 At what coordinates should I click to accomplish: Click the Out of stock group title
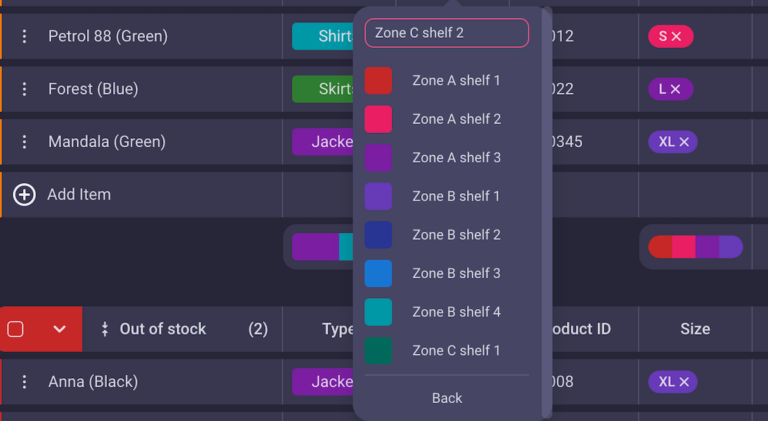pyautogui.click(x=163, y=329)
